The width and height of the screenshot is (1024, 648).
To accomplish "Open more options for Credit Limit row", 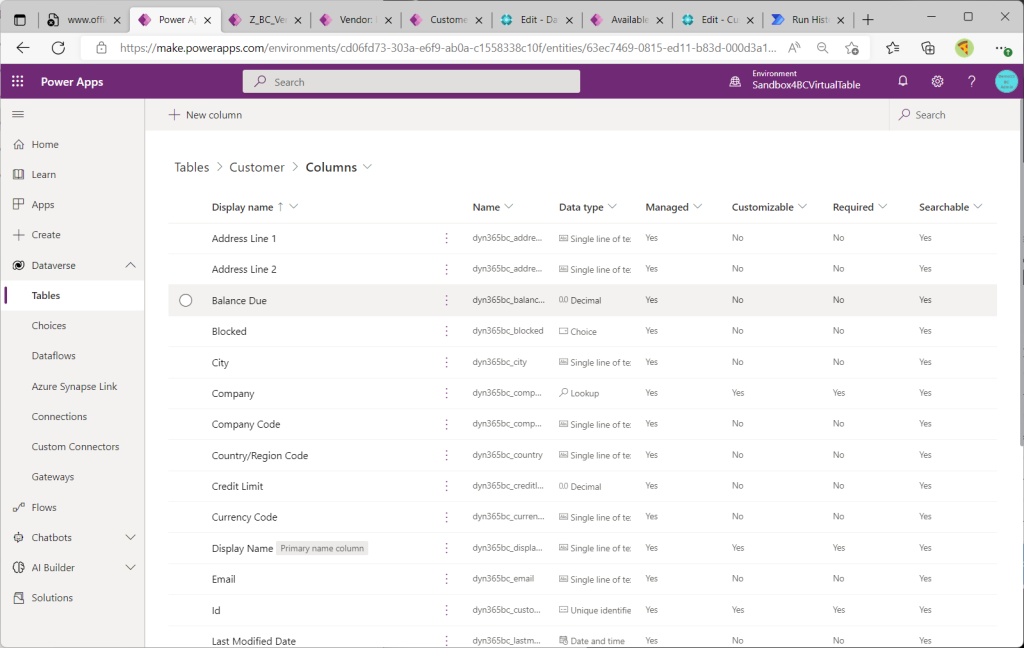I will click(x=447, y=486).
